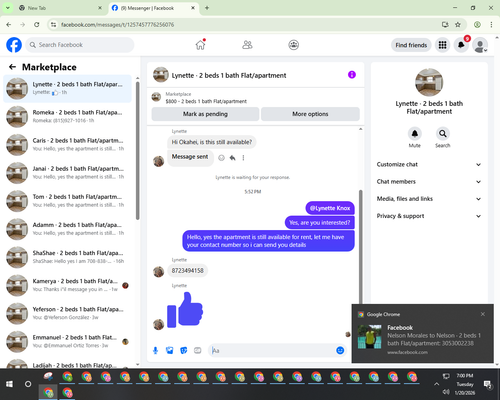Open Tom conversation in the list
Image resolution: width=500 pixels, height=400 pixels.
point(67,201)
